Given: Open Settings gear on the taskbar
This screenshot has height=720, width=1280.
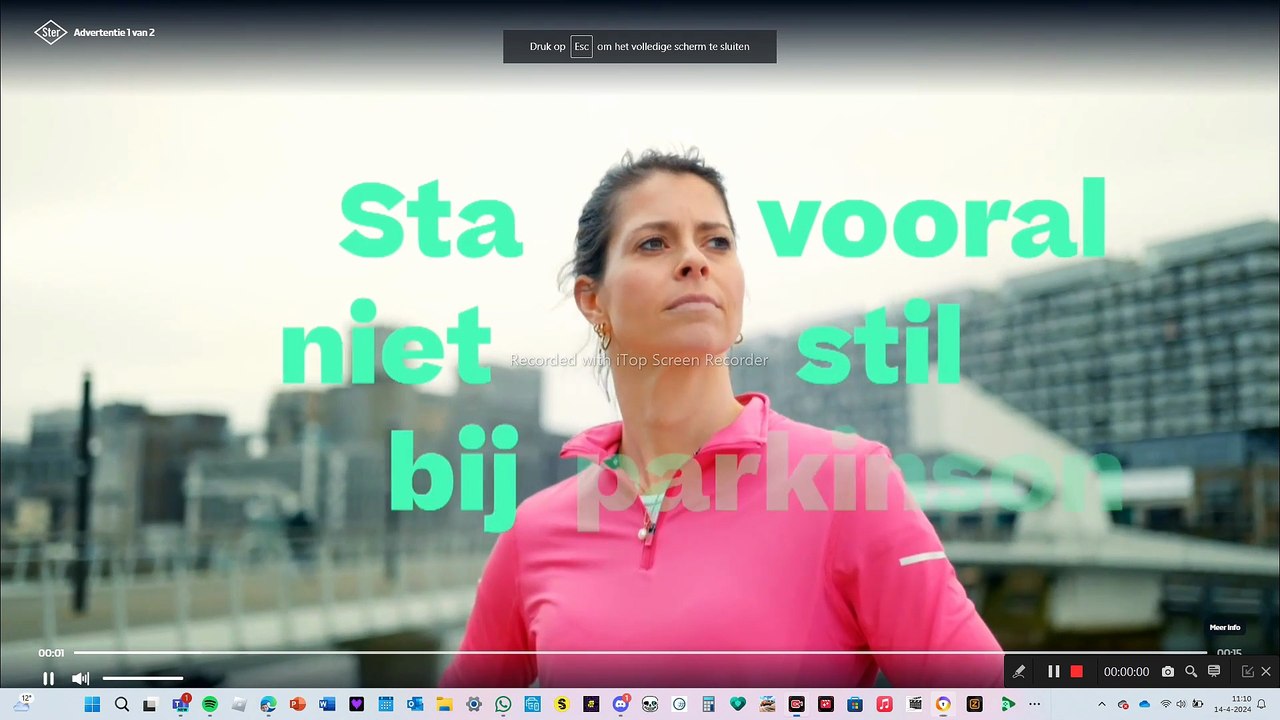Looking at the screenshot, I should [474, 704].
